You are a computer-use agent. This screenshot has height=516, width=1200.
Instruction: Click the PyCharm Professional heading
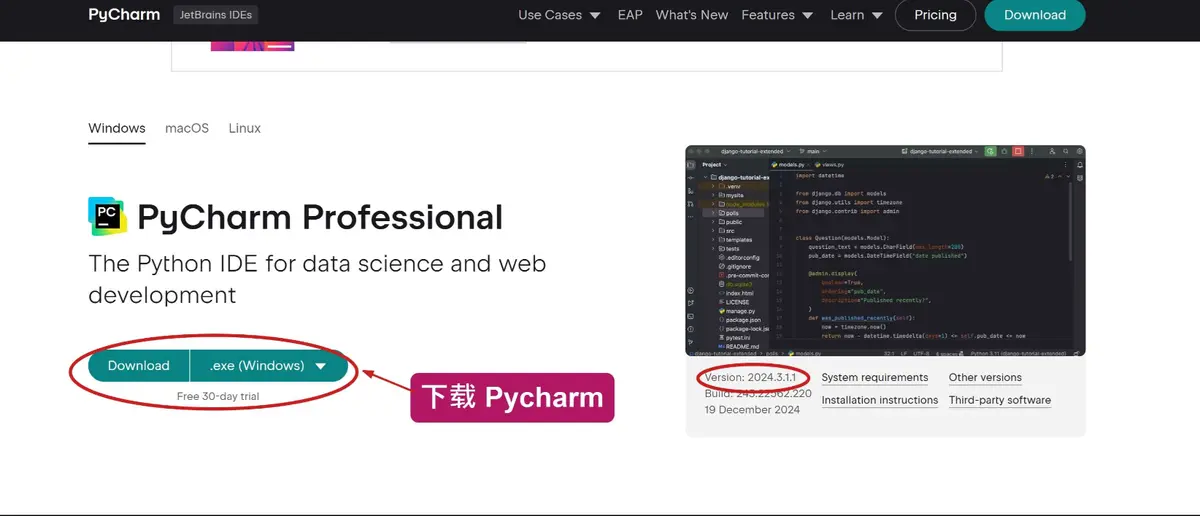[320, 217]
